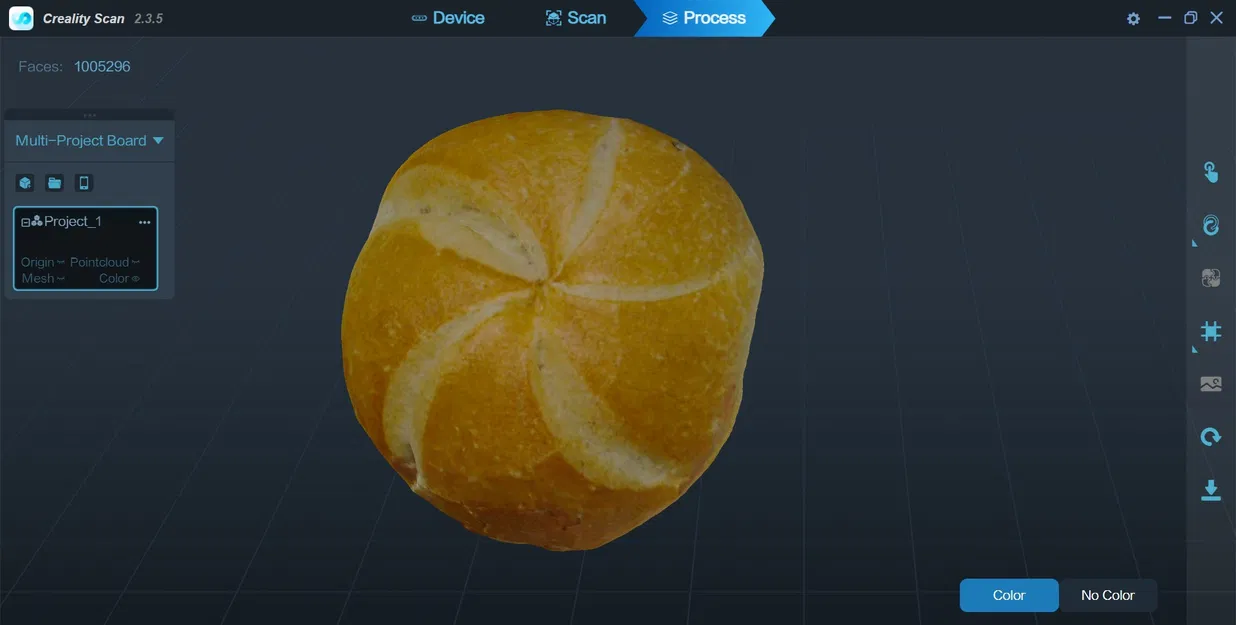Open settings gear icon in title bar
The image size is (1236, 625).
[x=1133, y=18]
